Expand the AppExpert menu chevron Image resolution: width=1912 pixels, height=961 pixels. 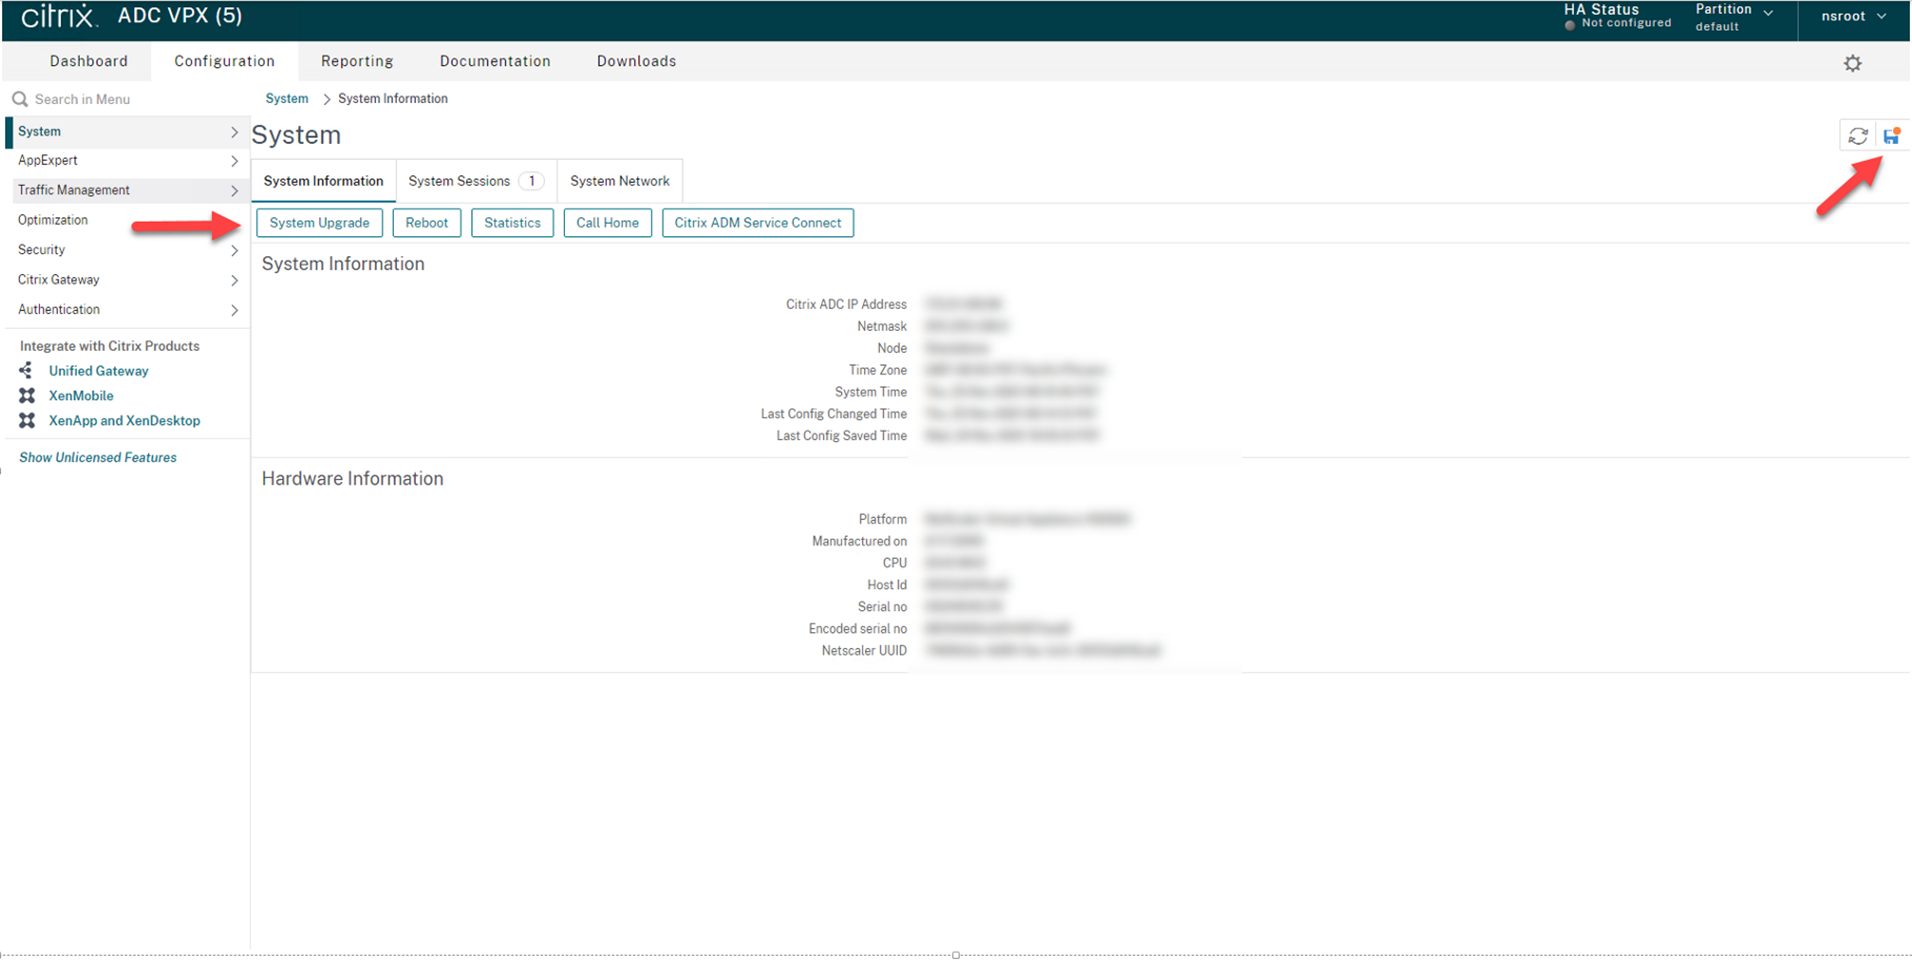[234, 161]
